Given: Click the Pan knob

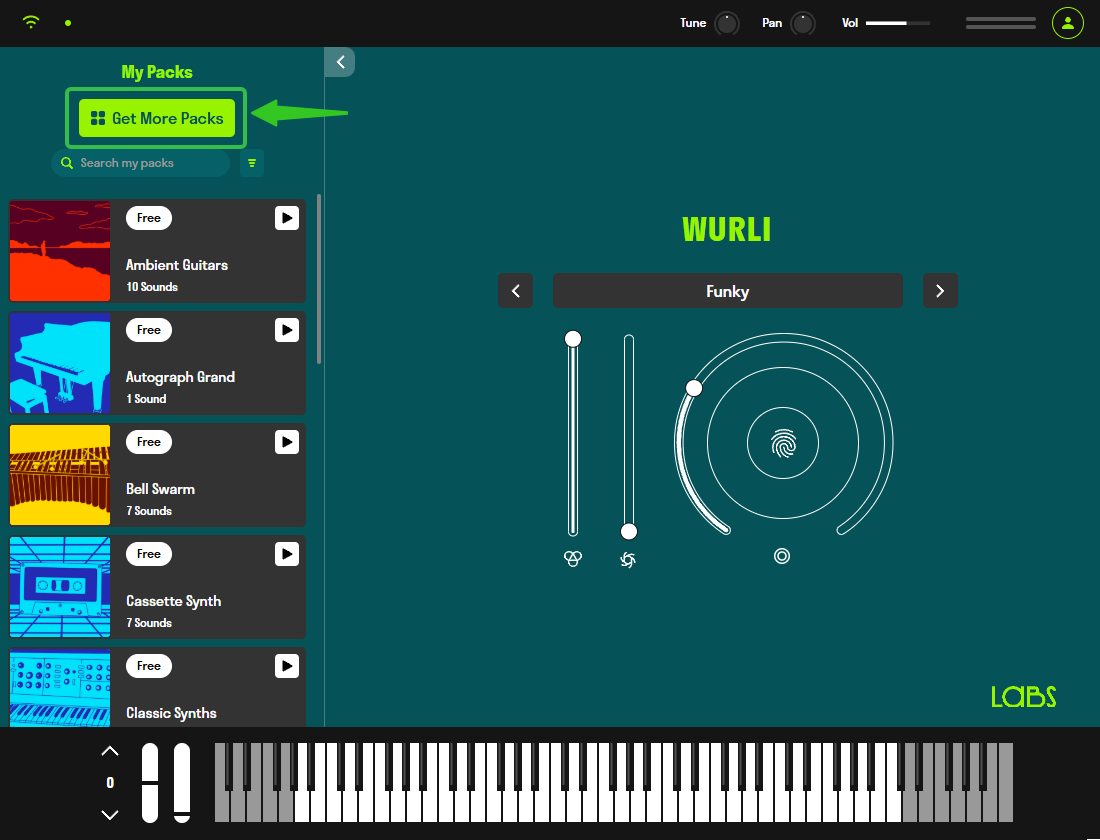Looking at the screenshot, I should coord(803,23).
